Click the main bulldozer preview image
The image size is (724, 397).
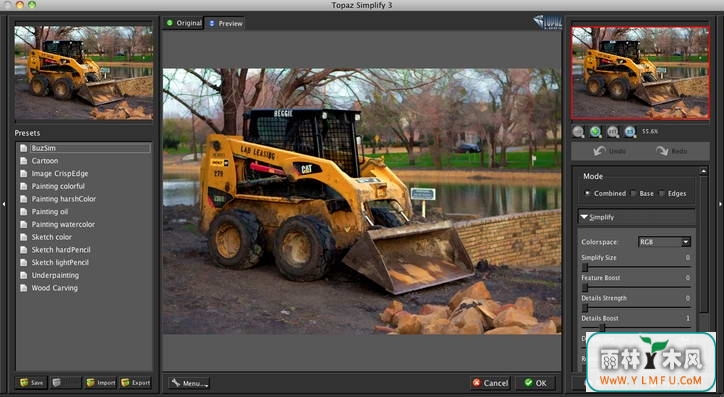coord(362,201)
